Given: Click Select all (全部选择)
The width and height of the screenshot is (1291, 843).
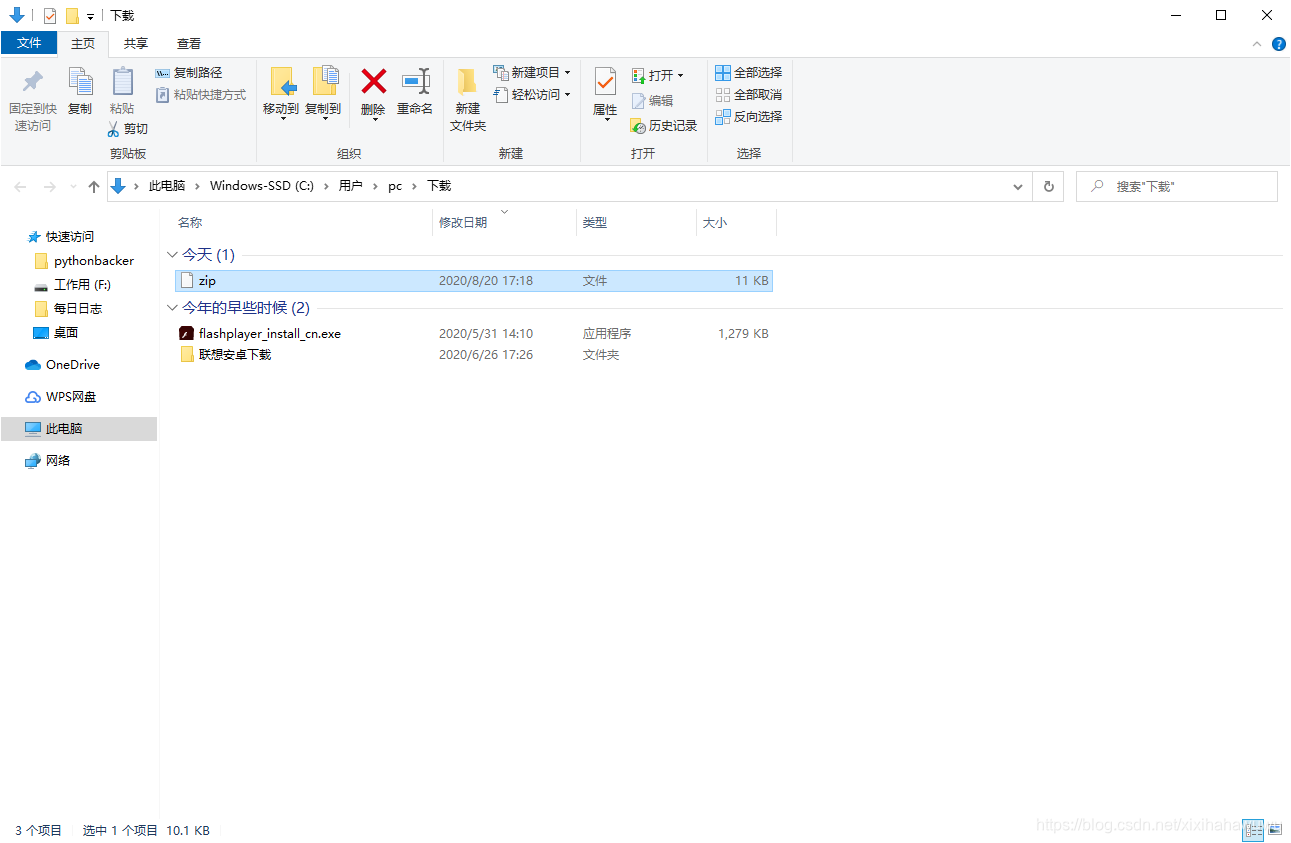Looking at the screenshot, I should (749, 73).
